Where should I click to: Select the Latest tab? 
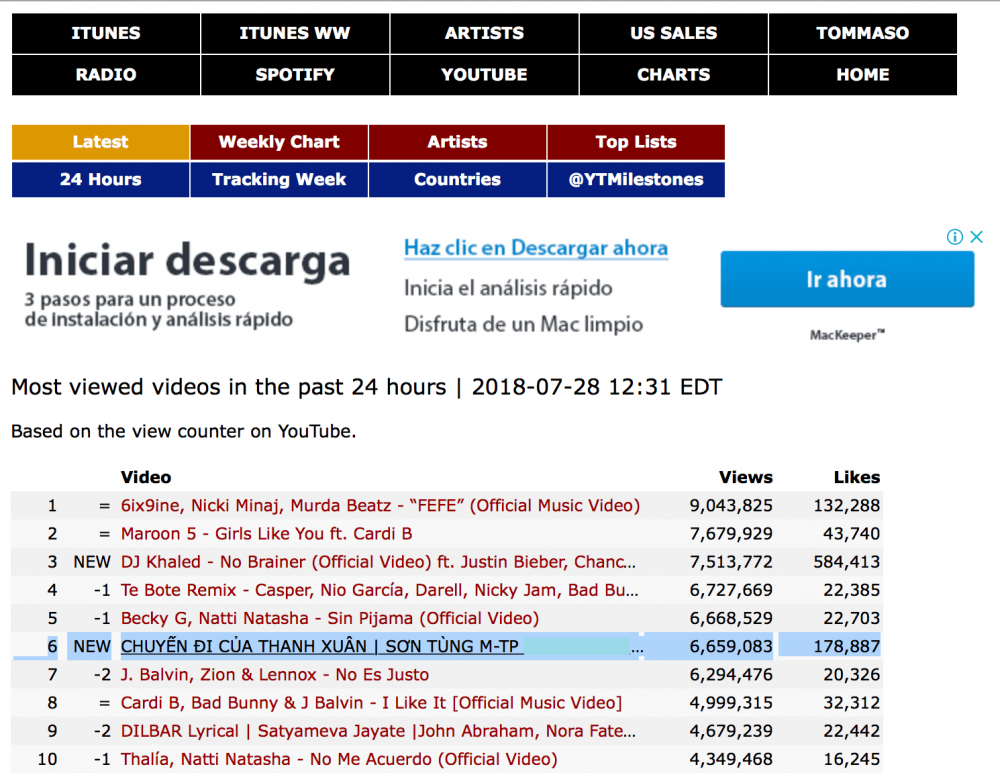coord(100,142)
